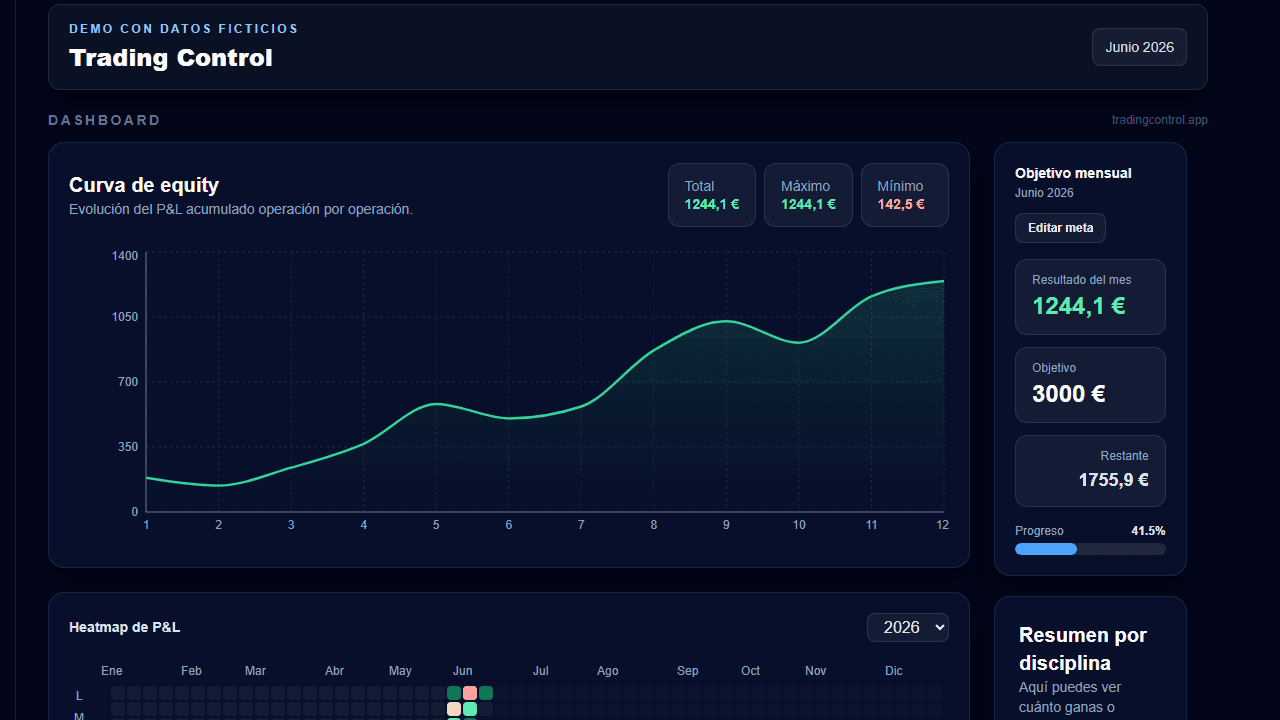Click the light green heatmap cell in row M
Viewport: 1280px width, 720px height.
pyautogui.click(x=470, y=709)
